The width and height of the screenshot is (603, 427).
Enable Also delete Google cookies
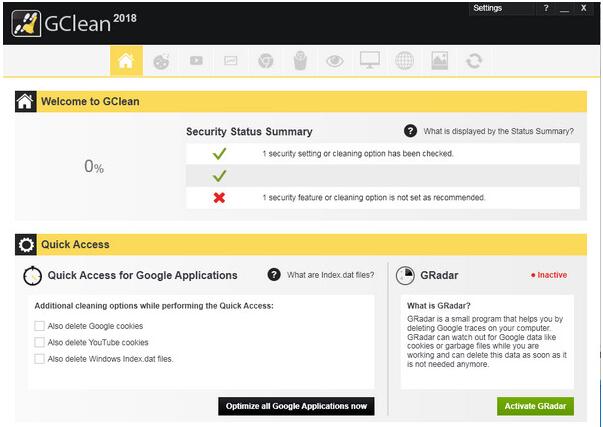[39, 326]
